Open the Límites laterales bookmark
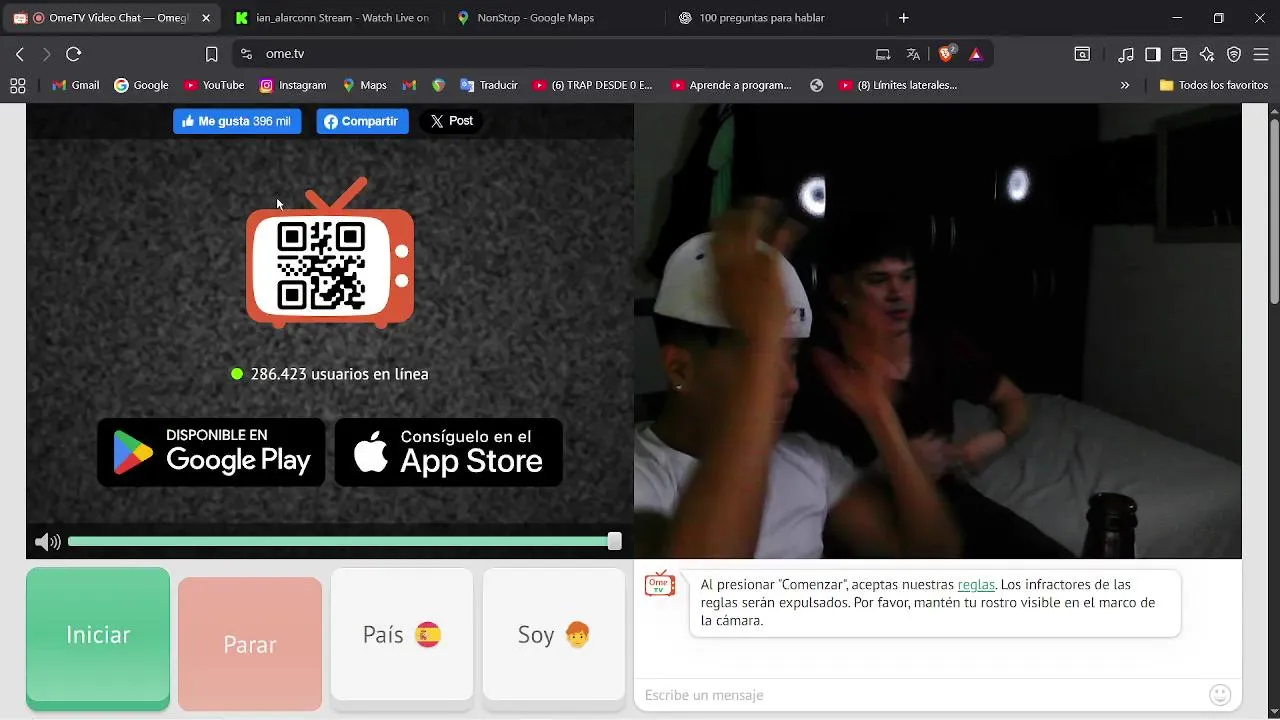This screenshot has width=1280, height=720. (898, 86)
